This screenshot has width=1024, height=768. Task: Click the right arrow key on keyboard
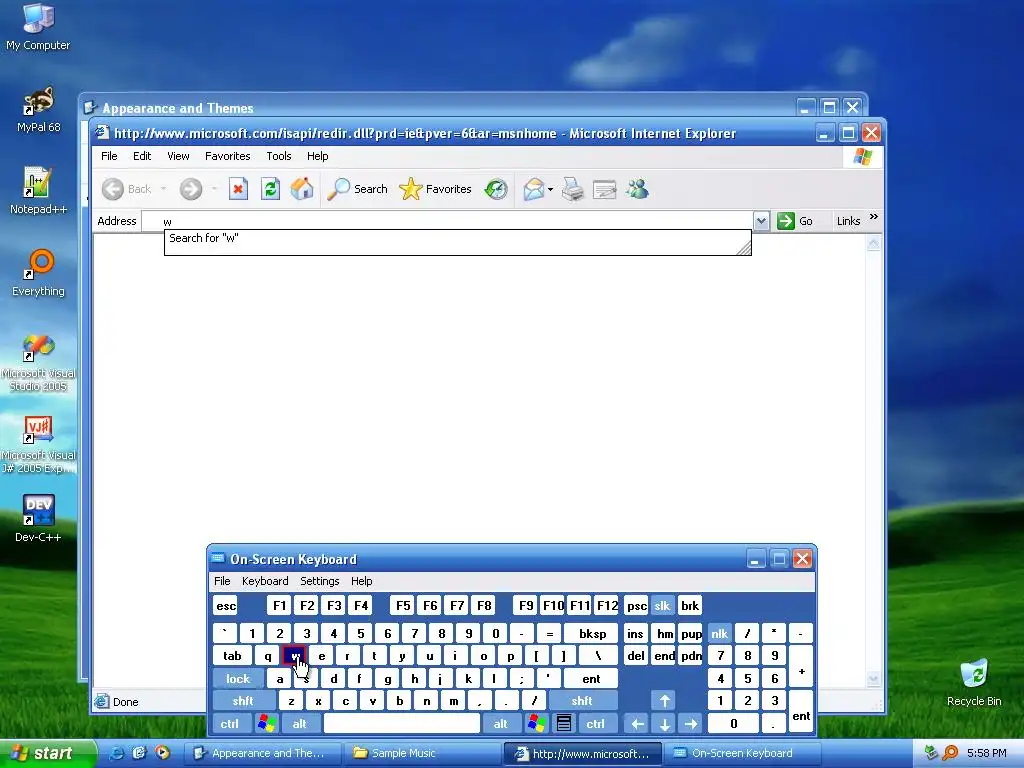691,724
